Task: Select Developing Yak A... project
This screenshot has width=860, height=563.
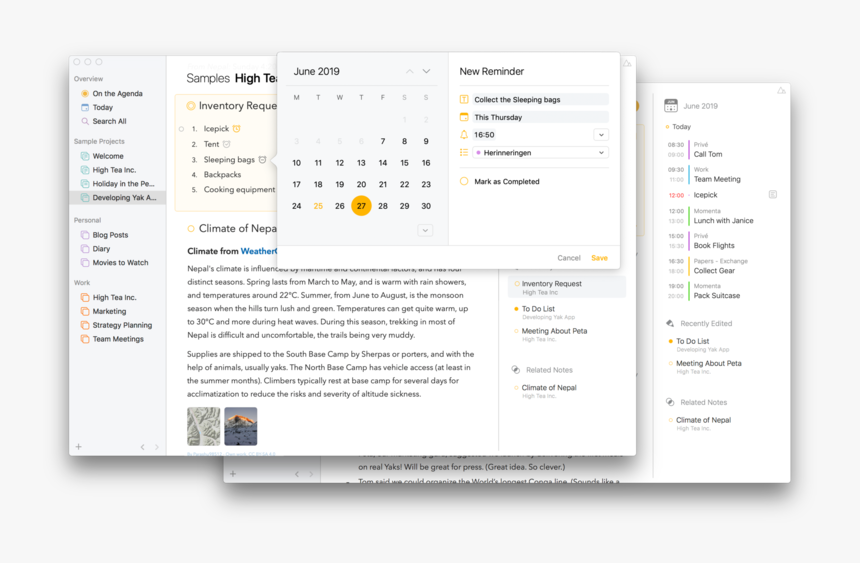Action: [118, 198]
